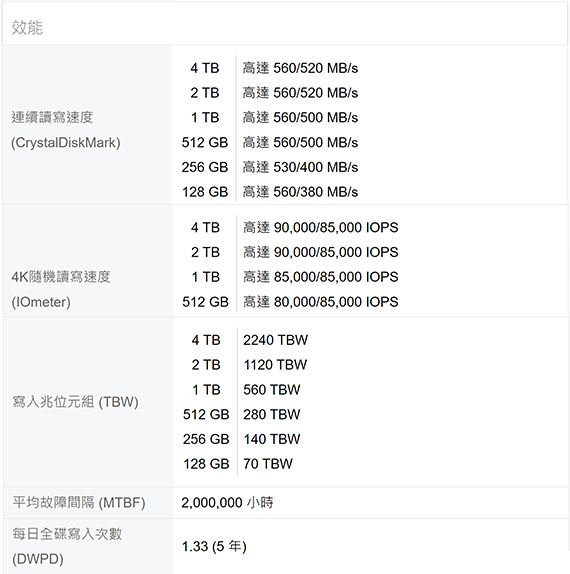Select the 256 GB 530/400 MB/s row
Image resolution: width=570 pixels, height=574 pixels.
[x=270, y=167]
